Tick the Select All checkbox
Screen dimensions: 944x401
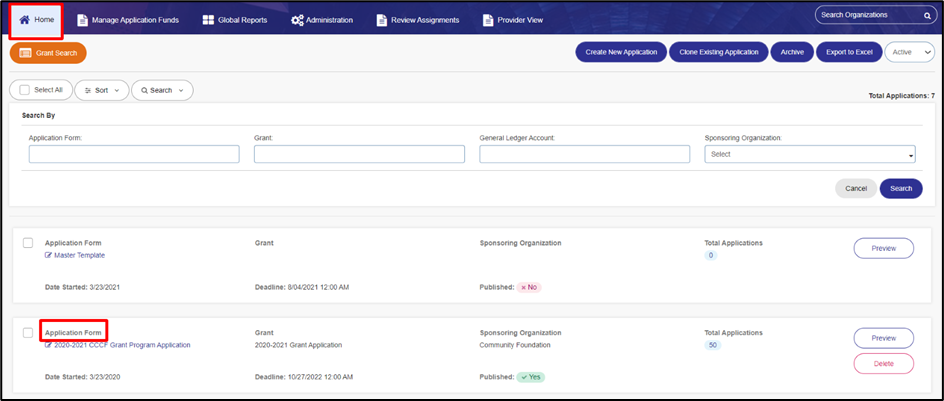[25, 90]
